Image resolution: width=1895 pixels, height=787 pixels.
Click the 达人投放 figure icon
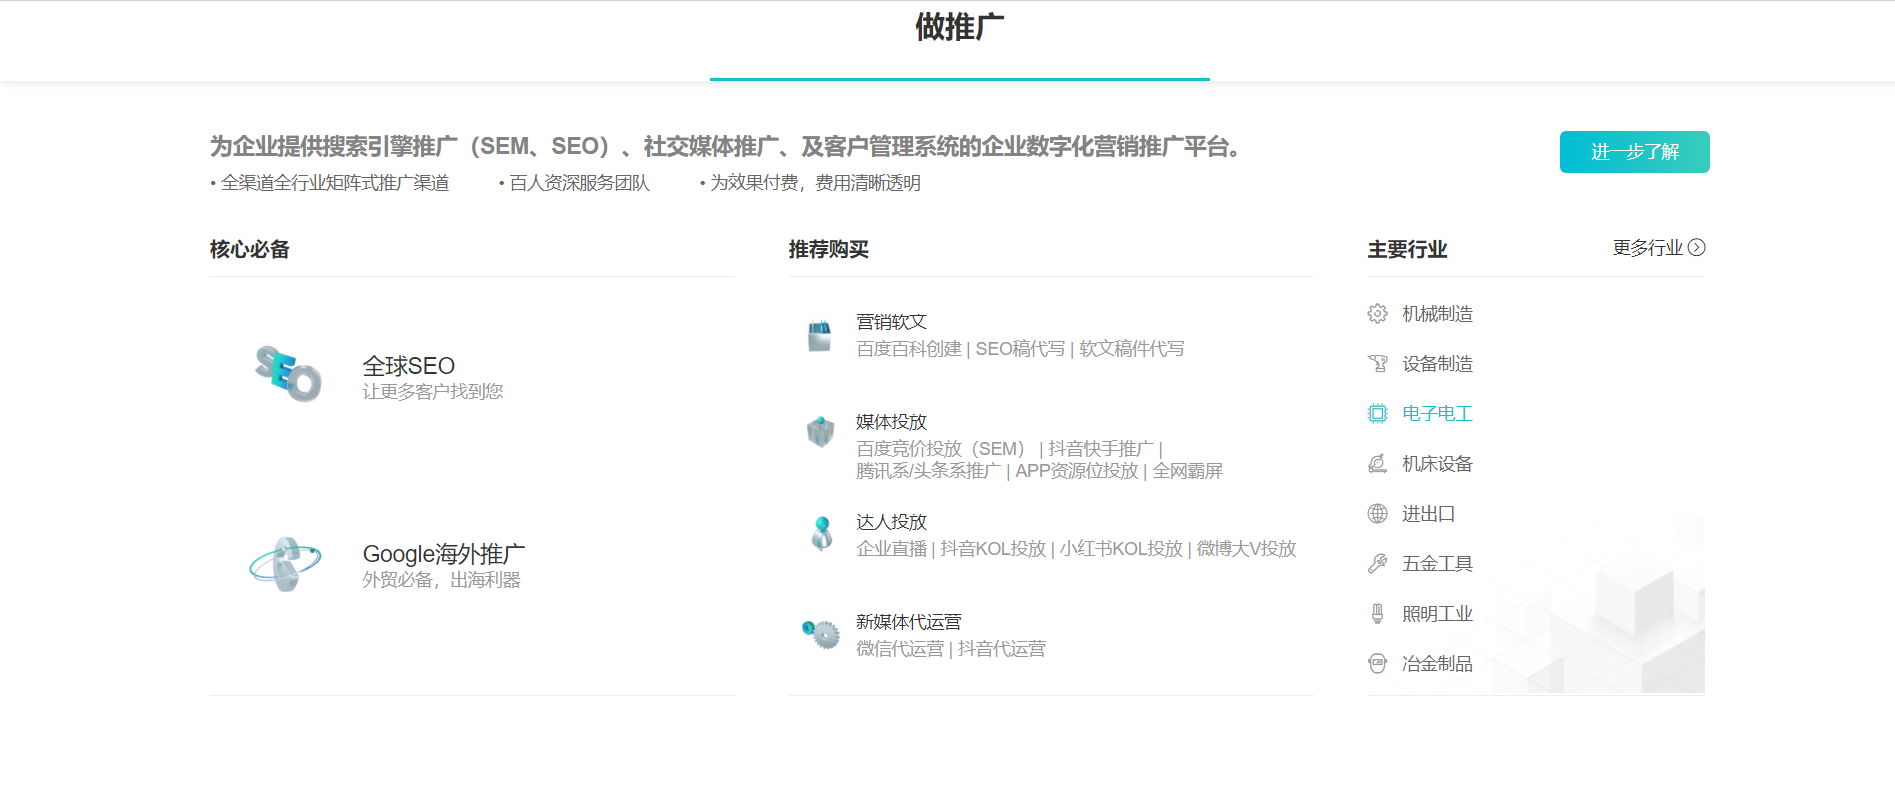[x=822, y=533]
